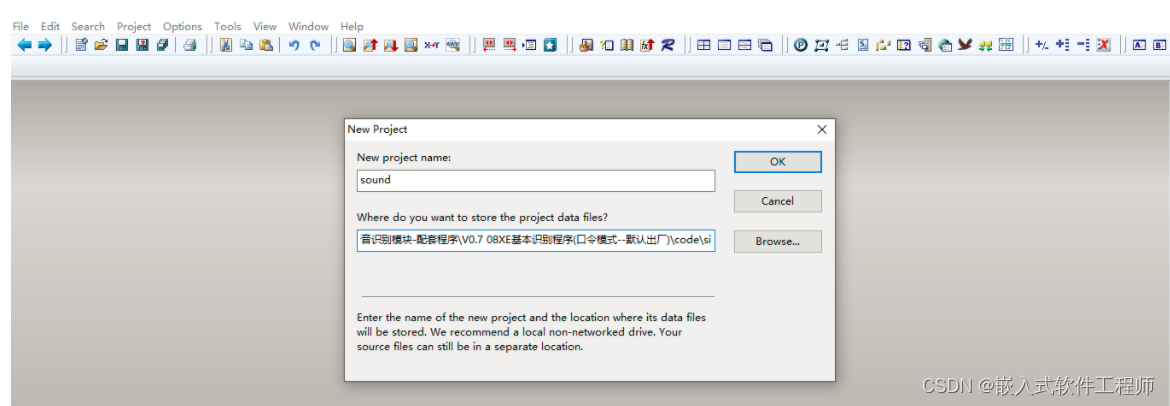Click the Paste clipboard icon
This screenshot has width=1170, height=406.
[x=266, y=45]
